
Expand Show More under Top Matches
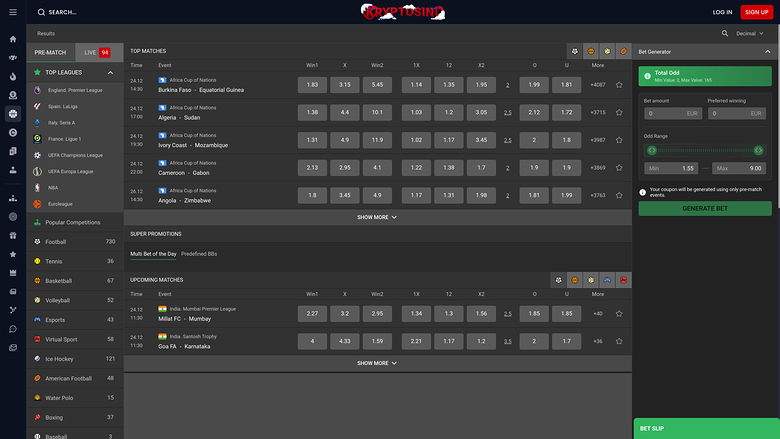tap(377, 217)
